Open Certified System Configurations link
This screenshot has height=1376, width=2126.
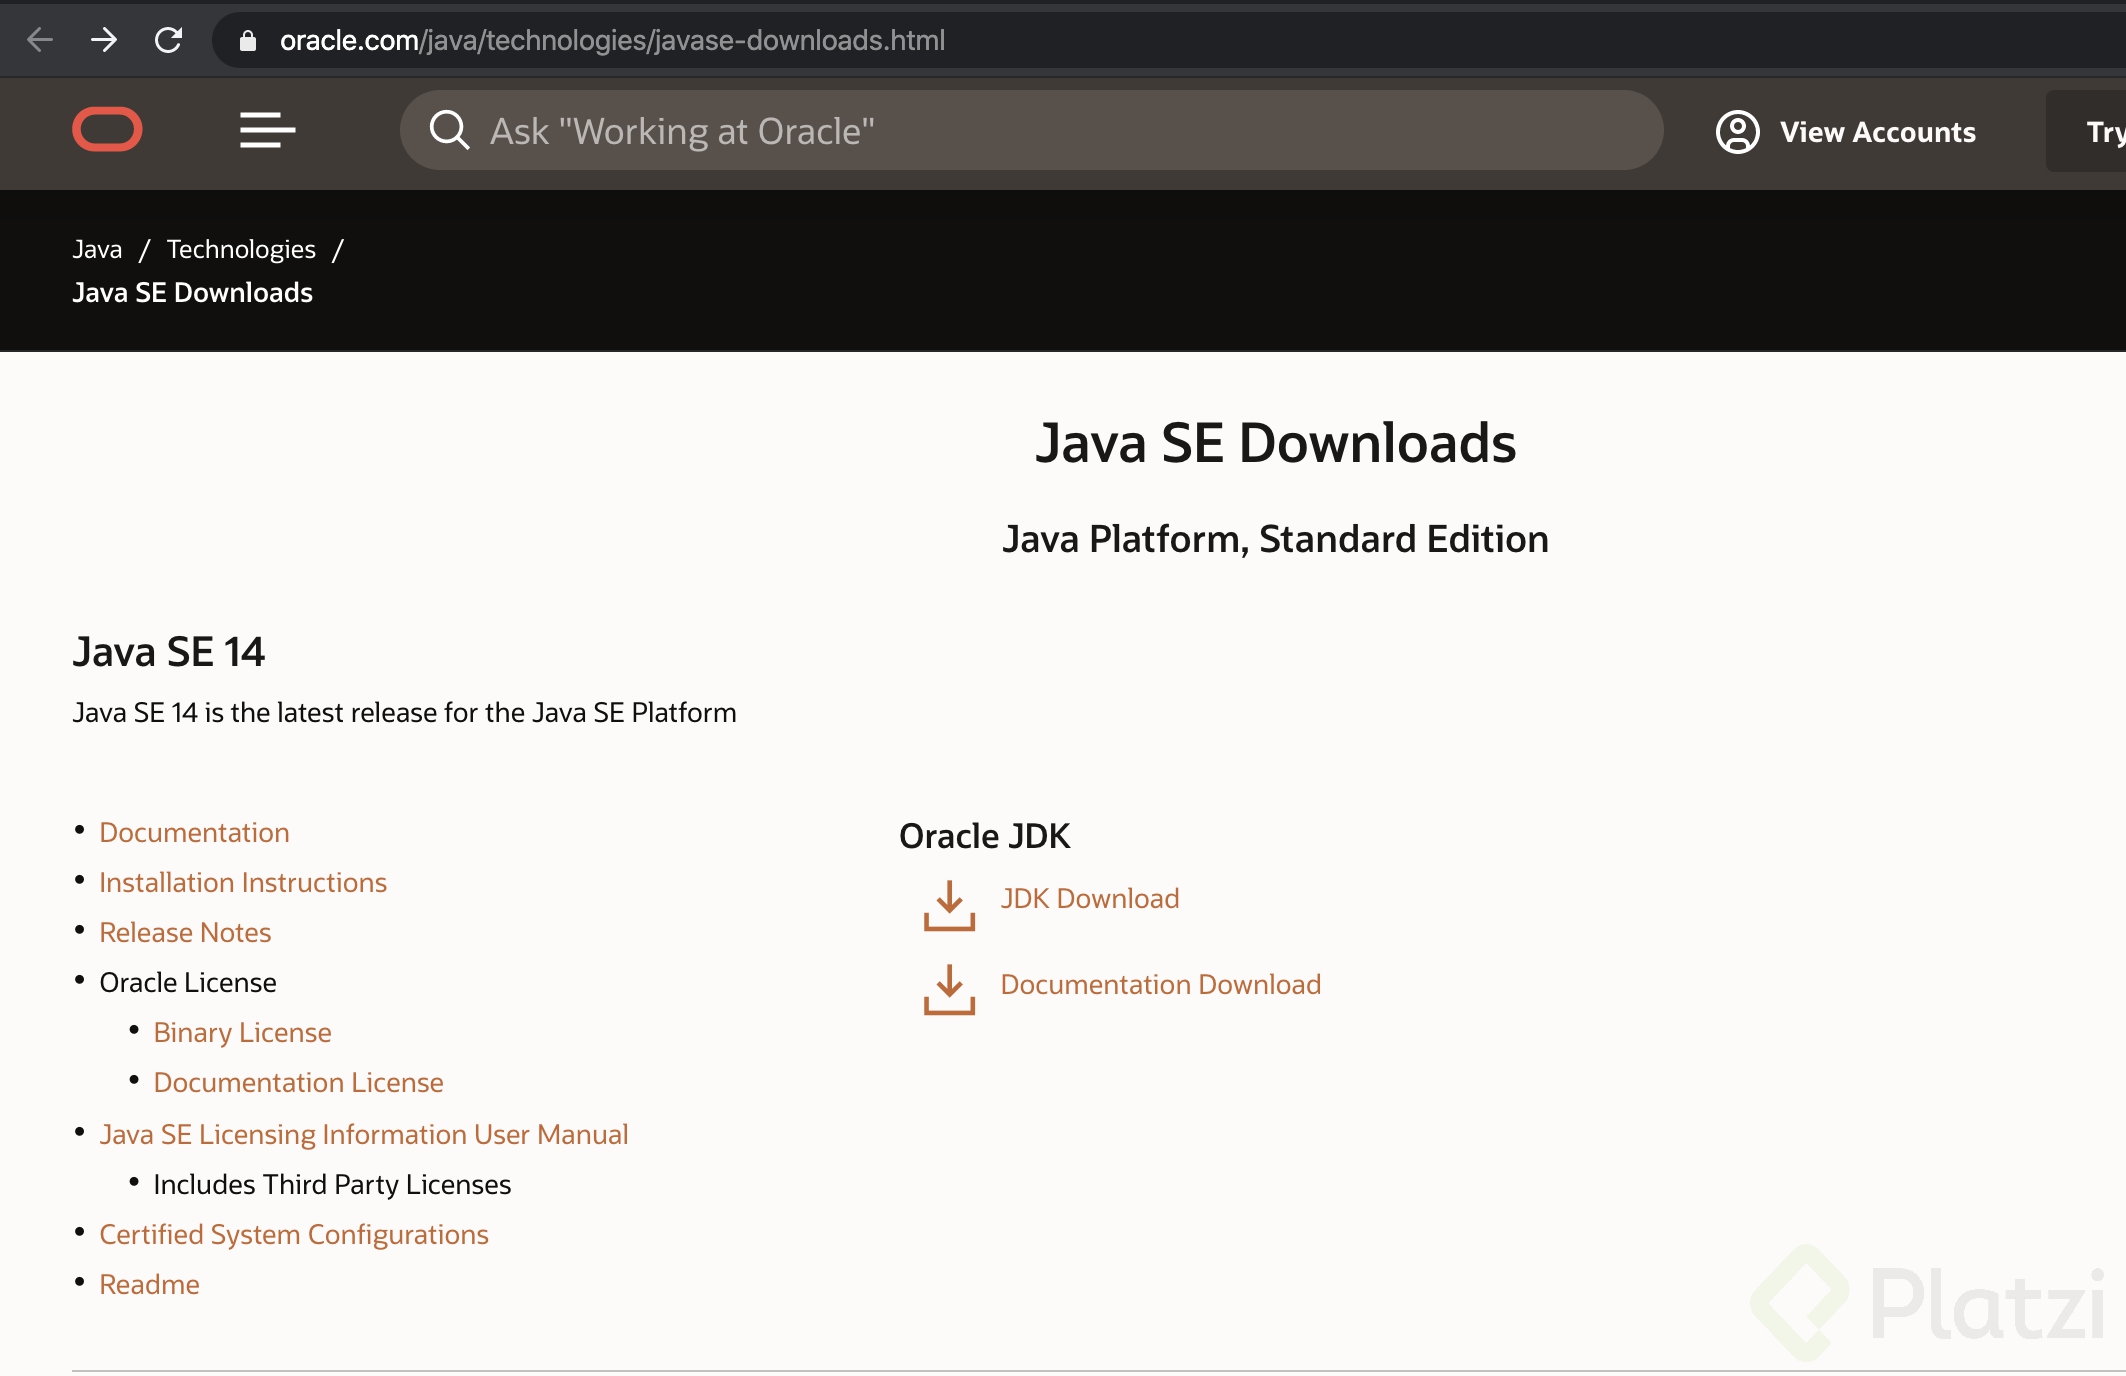point(294,1234)
